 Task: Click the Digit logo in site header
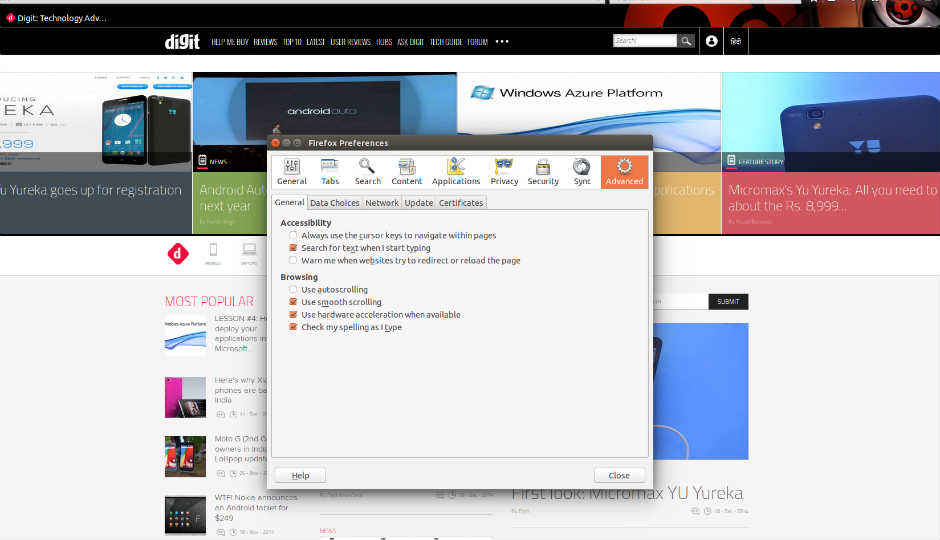point(182,41)
